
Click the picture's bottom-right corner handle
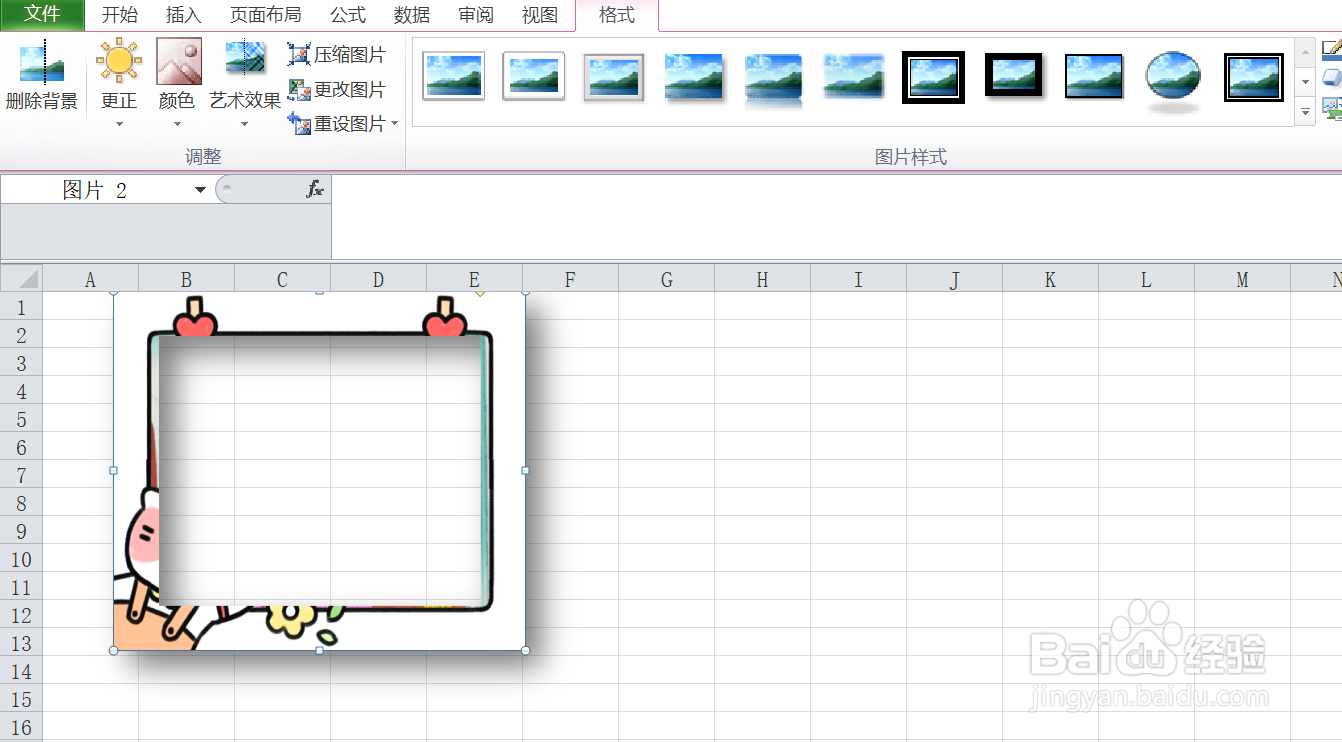pyautogui.click(x=525, y=650)
